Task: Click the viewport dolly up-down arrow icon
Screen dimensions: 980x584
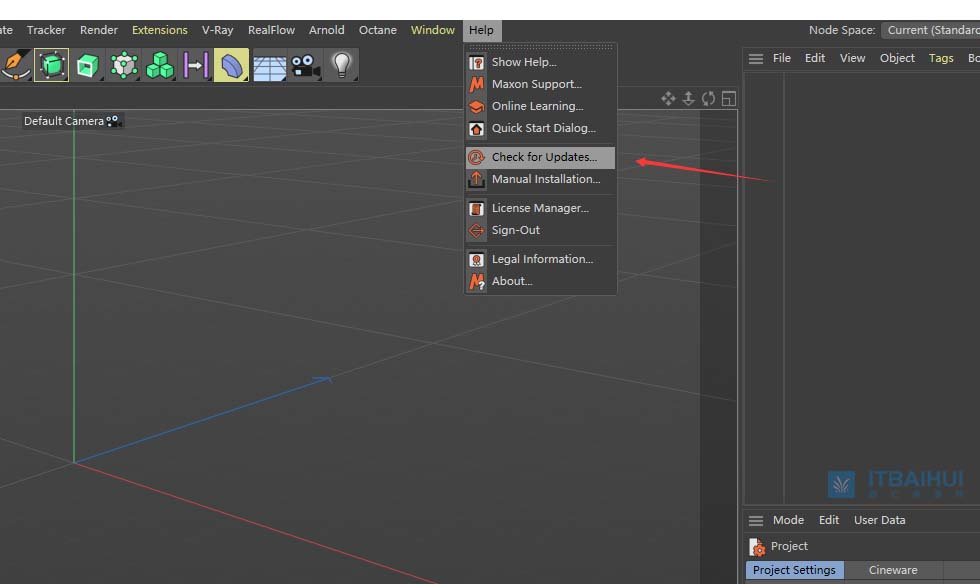Action: click(688, 99)
